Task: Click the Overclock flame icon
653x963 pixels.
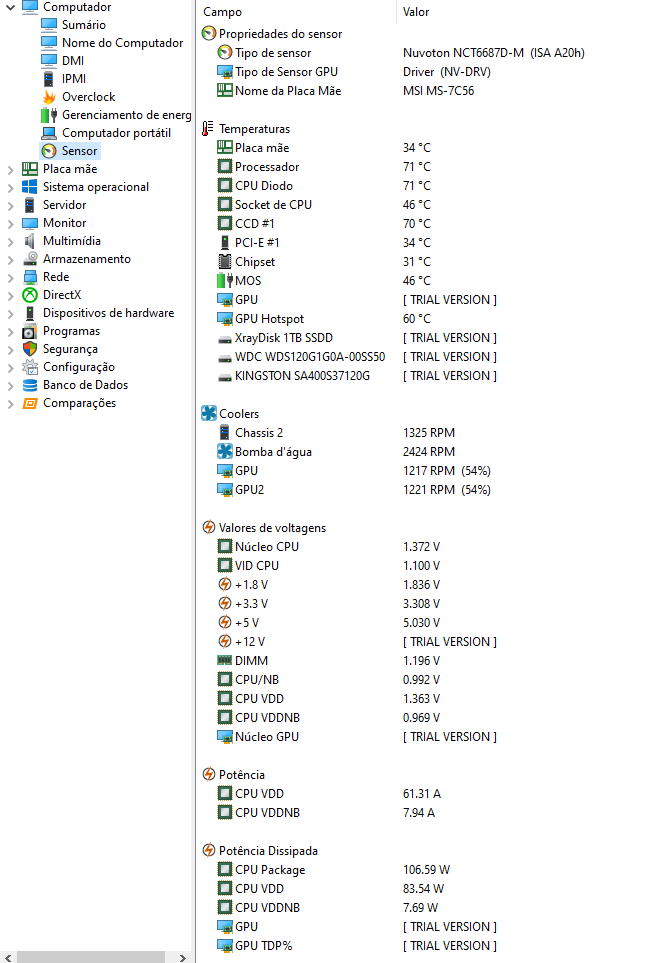Action: pos(49,96)
